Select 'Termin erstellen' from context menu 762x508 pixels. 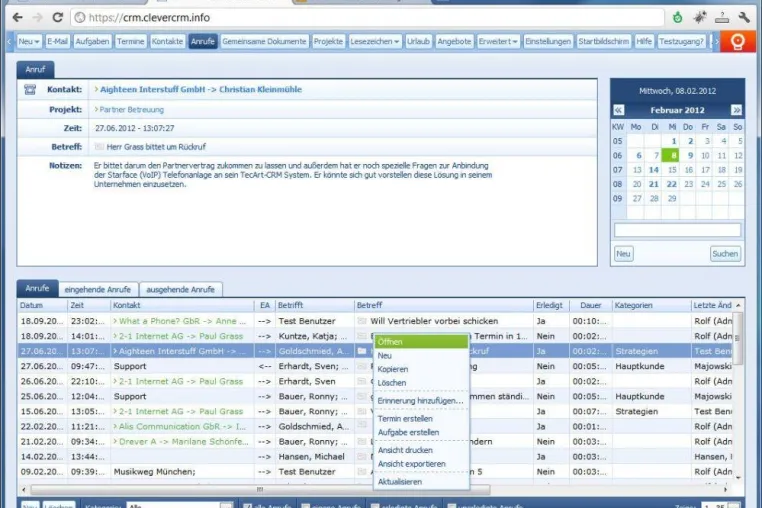pyautogui.click(x=421, y=419)
